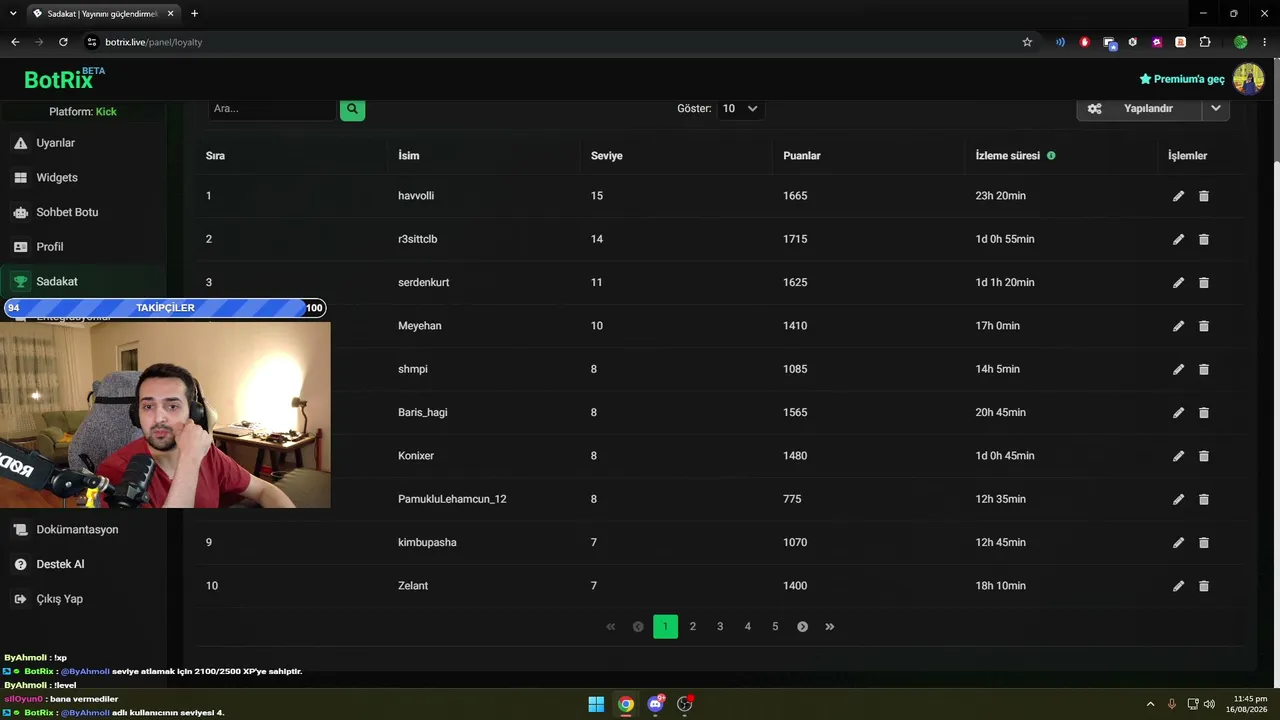
Task: Open Chrome tab search chevron
Action: (x=13, y=14)
